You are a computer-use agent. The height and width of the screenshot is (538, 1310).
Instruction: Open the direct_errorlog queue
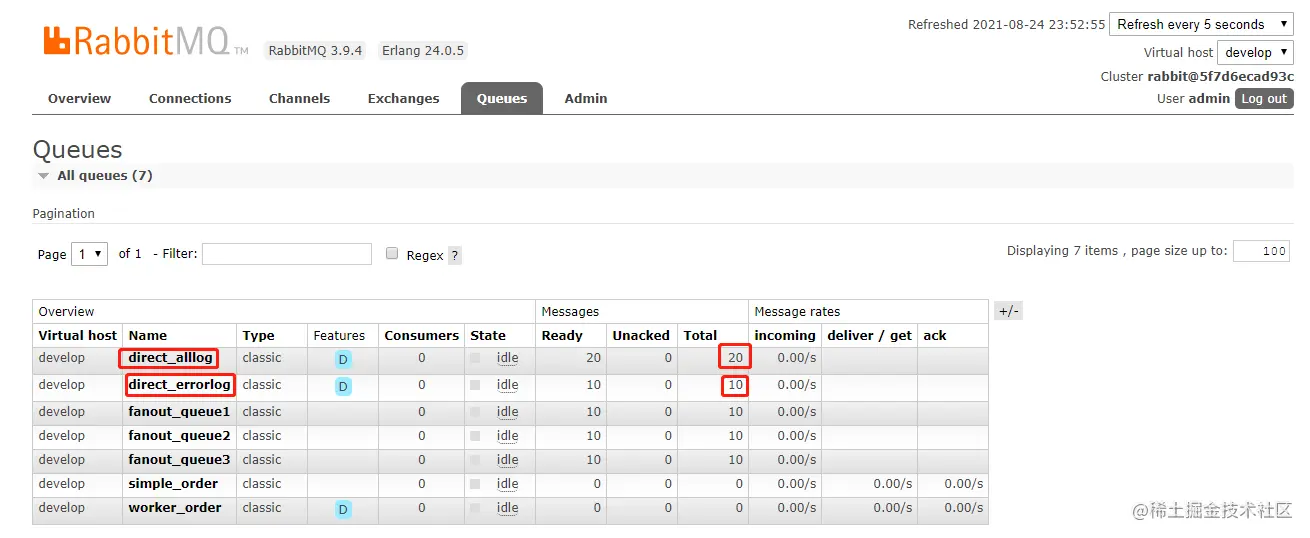coord(179,385)
